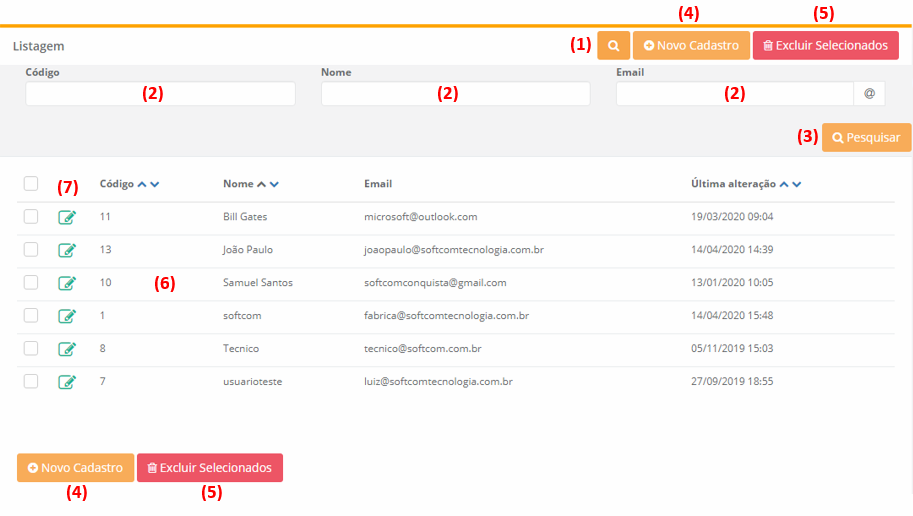This screenshot has height=516, width=913.
Task: Sort Código column ascending with up arrow
Action: pyautogui.click(x=142, y=184)
